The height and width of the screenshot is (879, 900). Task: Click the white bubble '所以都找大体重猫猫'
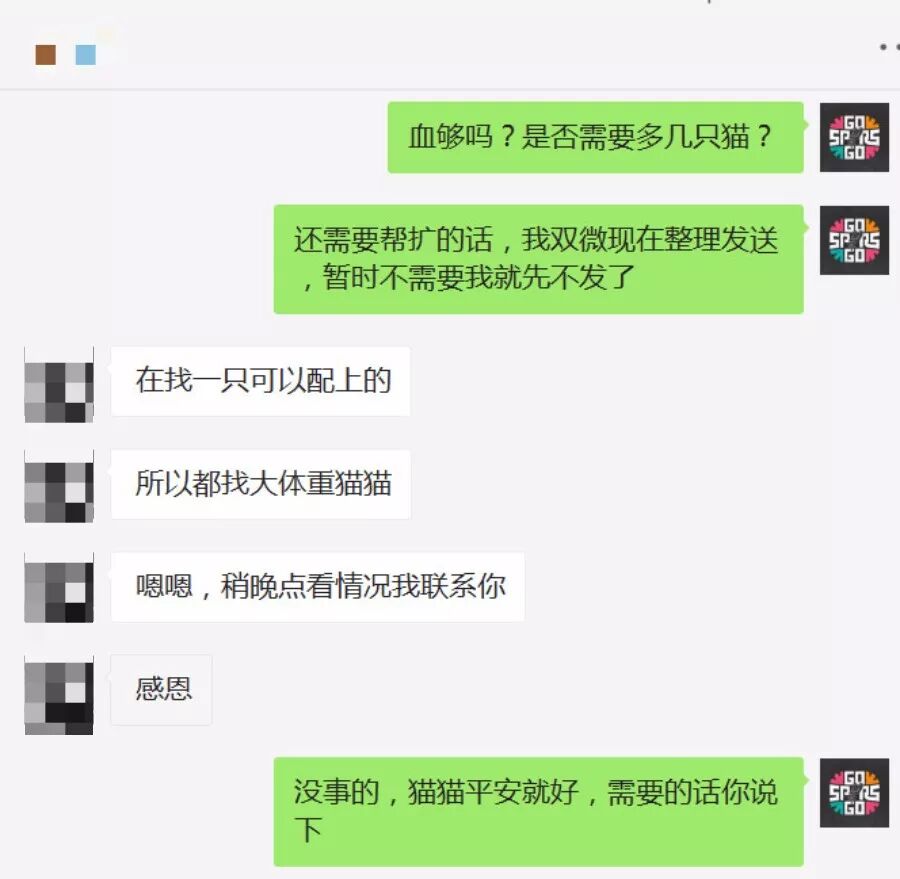click(261, 484)
